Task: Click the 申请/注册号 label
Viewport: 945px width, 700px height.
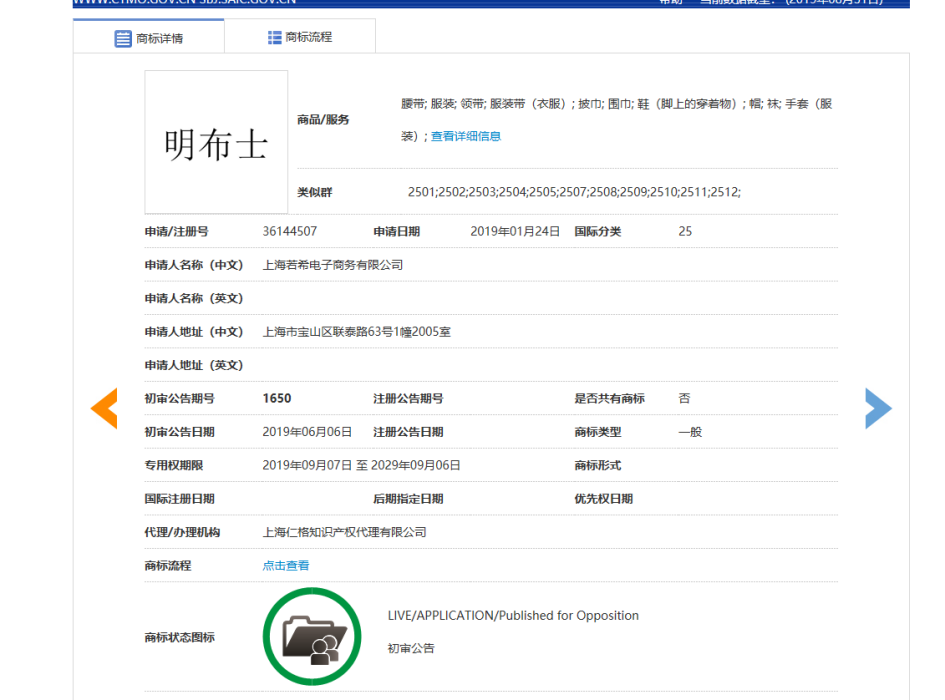Action: click(176, 232)
